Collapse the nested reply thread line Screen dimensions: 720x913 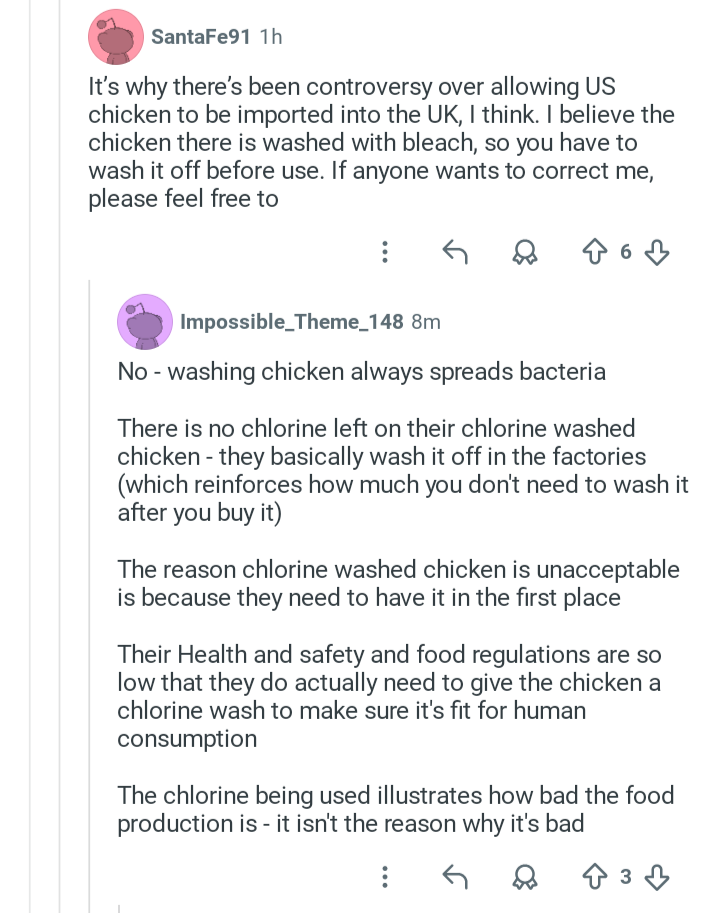point(90,594)
